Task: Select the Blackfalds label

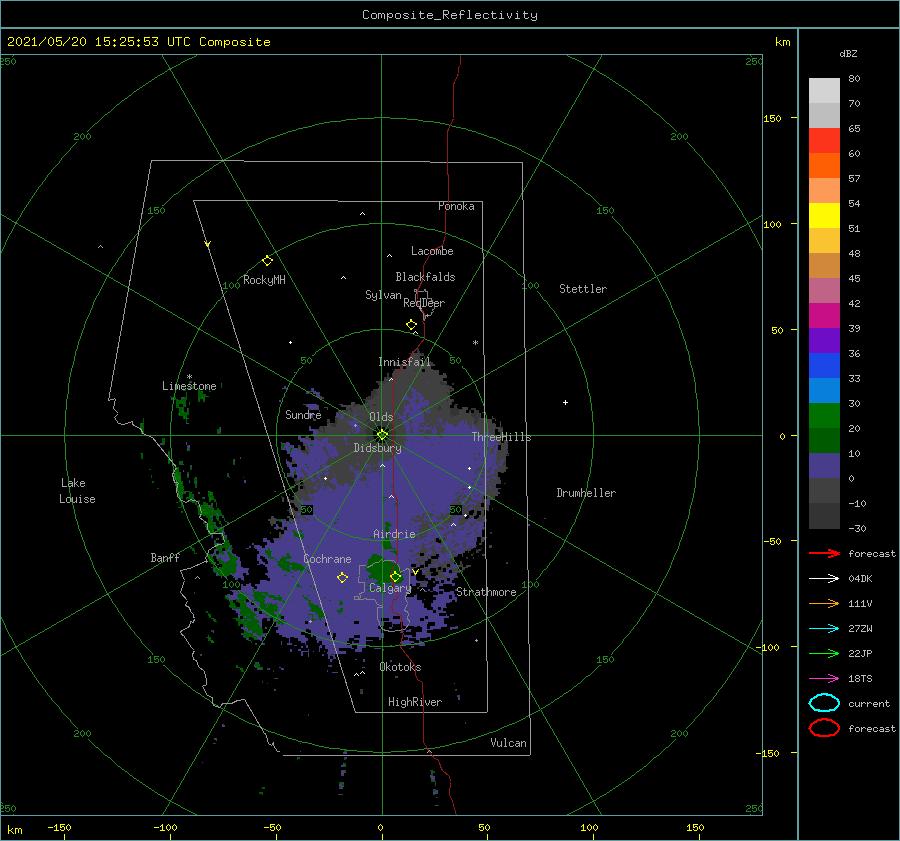Action: pos(425,277)
